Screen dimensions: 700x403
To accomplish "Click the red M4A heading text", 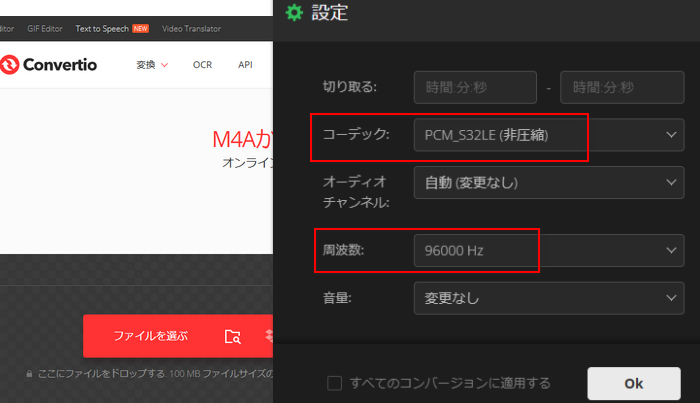I will click(x=242, y=139).
